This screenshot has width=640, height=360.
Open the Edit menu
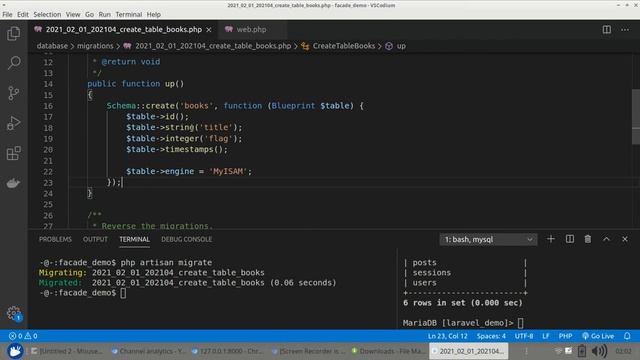pyautogui.click(x=23, y=14)
